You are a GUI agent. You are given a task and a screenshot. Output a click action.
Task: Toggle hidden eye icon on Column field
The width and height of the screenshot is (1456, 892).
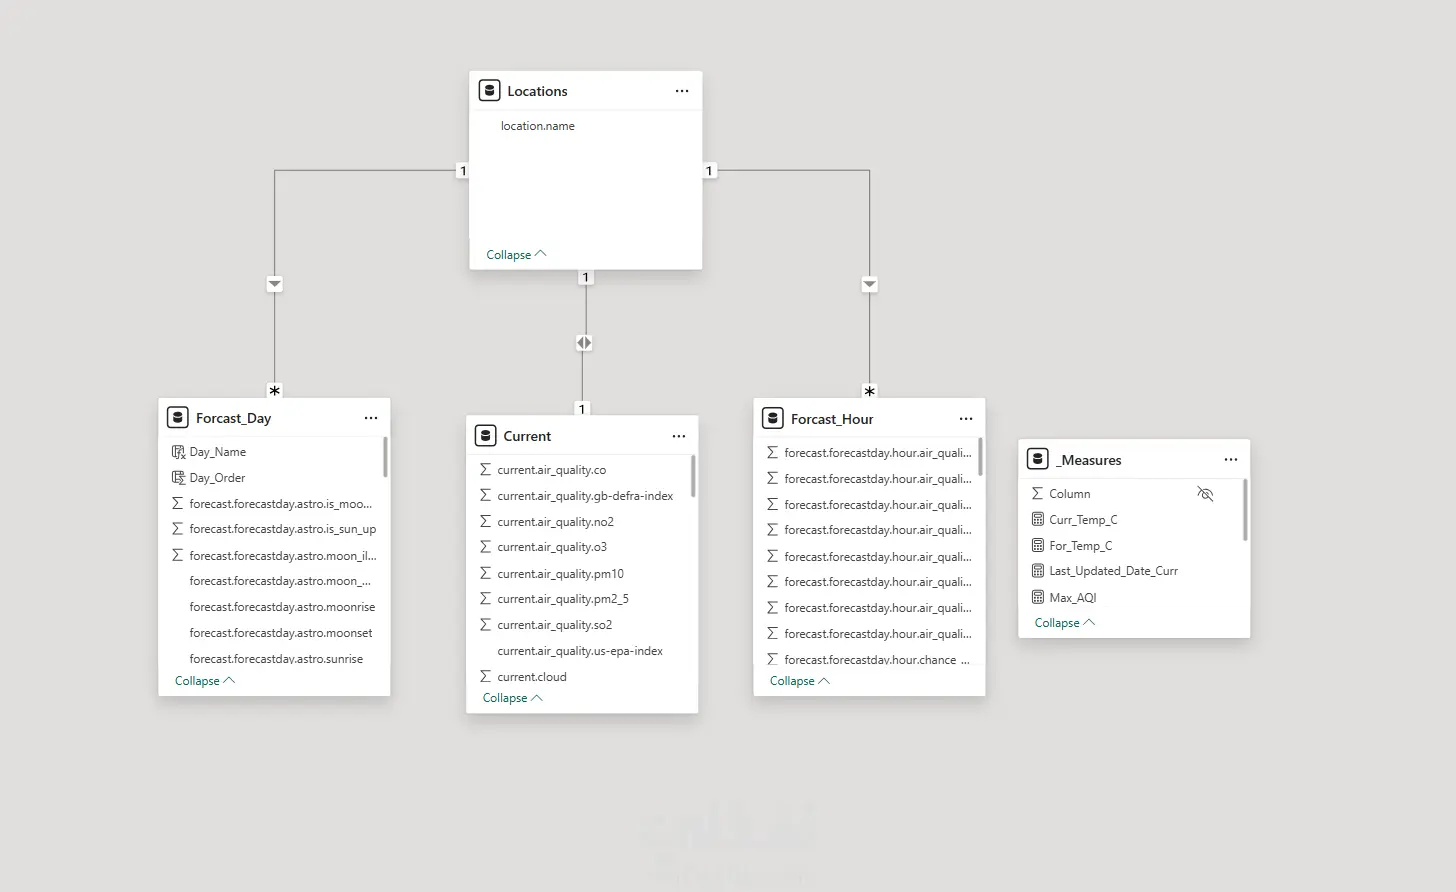(1205, 494)
